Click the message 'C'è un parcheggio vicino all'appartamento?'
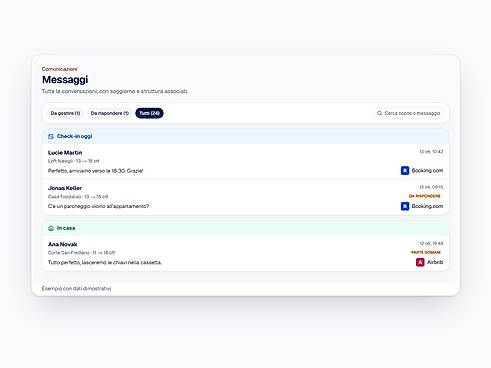The width and height of the screenshot is (491, 368). click(98, 206)
